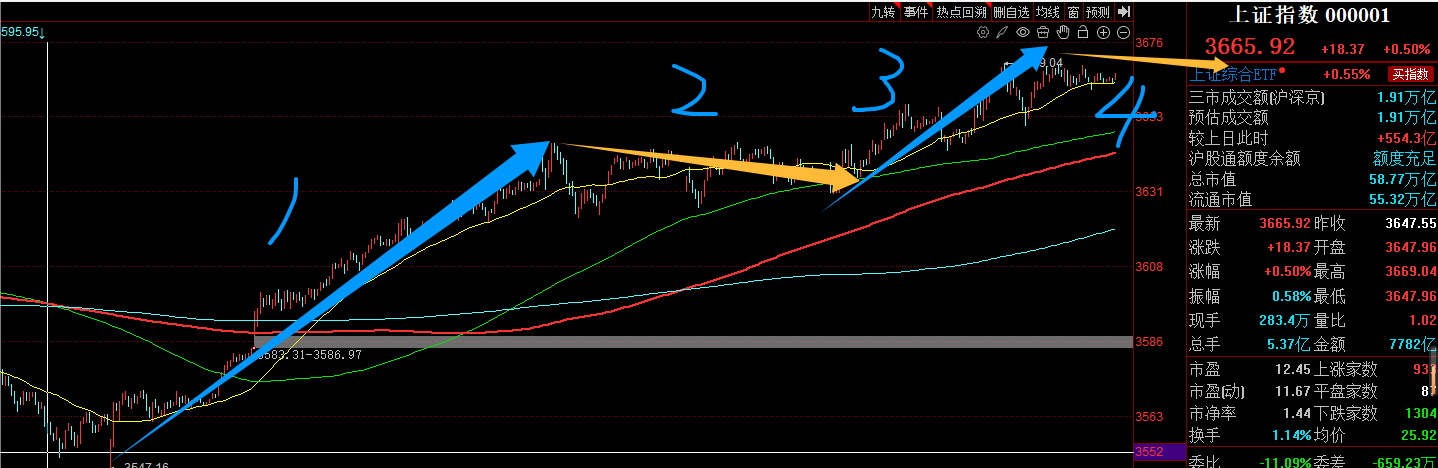Click the 市净率 1.44 value

pyautogui.click(x=1296, y=414)
